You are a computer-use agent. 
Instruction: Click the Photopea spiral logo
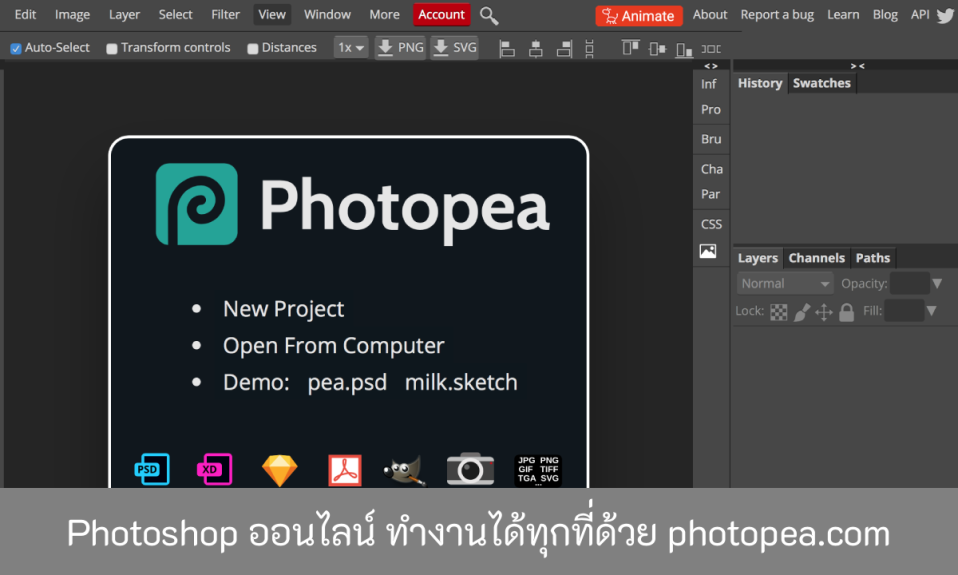point(197,204)
